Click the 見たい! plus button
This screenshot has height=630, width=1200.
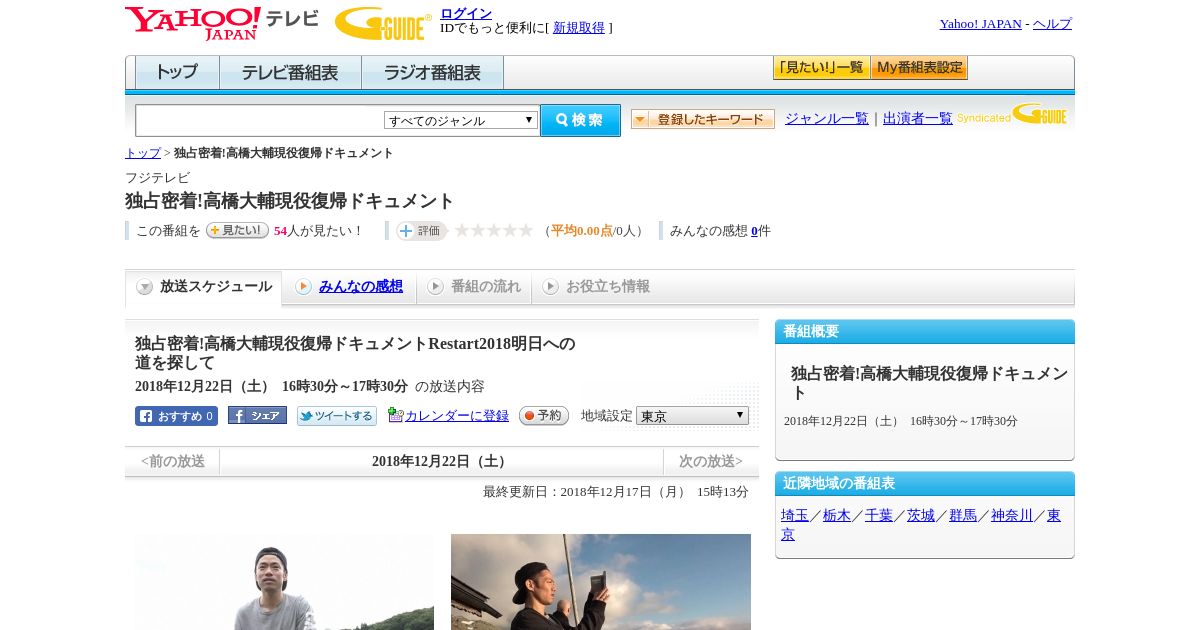(237, 230)
